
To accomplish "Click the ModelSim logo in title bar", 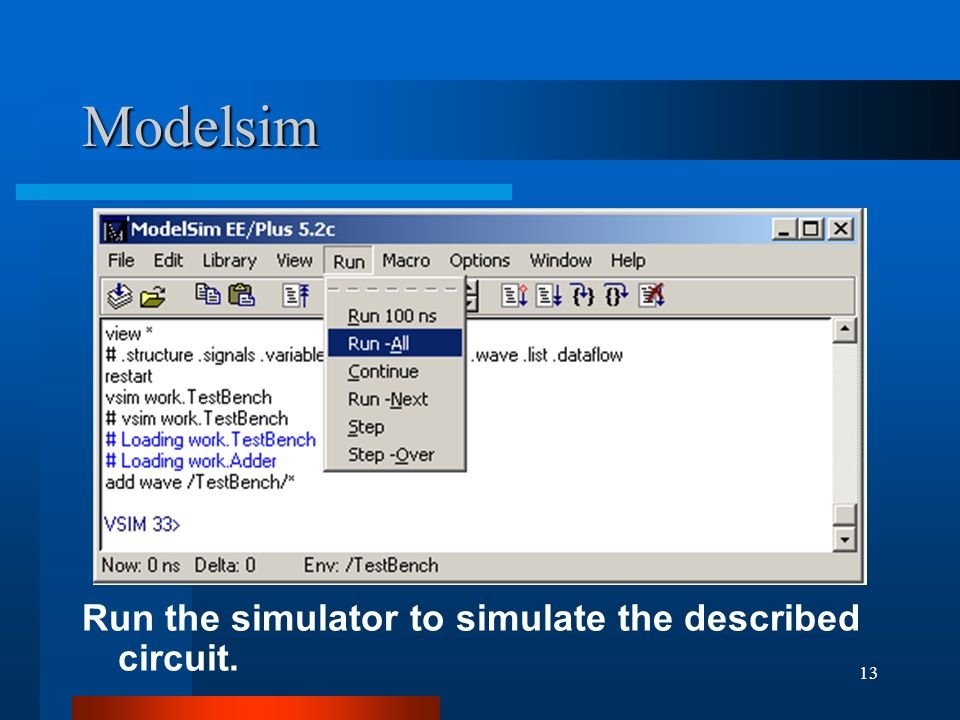I will click(114, 230).
